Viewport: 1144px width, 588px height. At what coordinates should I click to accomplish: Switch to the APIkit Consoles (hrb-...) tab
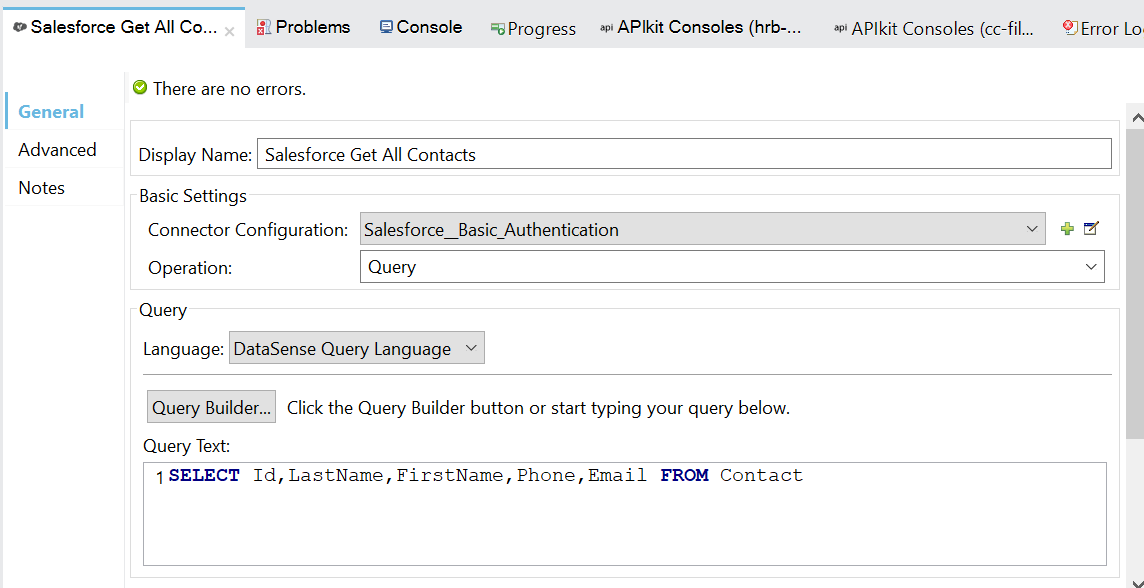700,28
